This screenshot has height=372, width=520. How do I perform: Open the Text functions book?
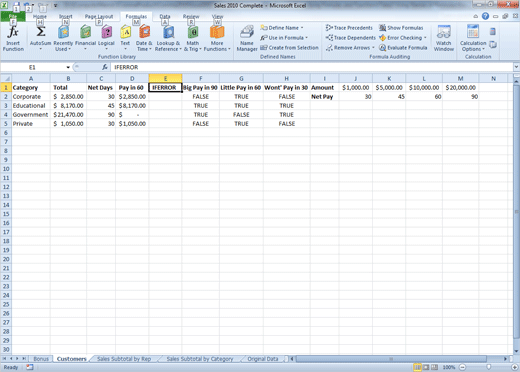125,39
